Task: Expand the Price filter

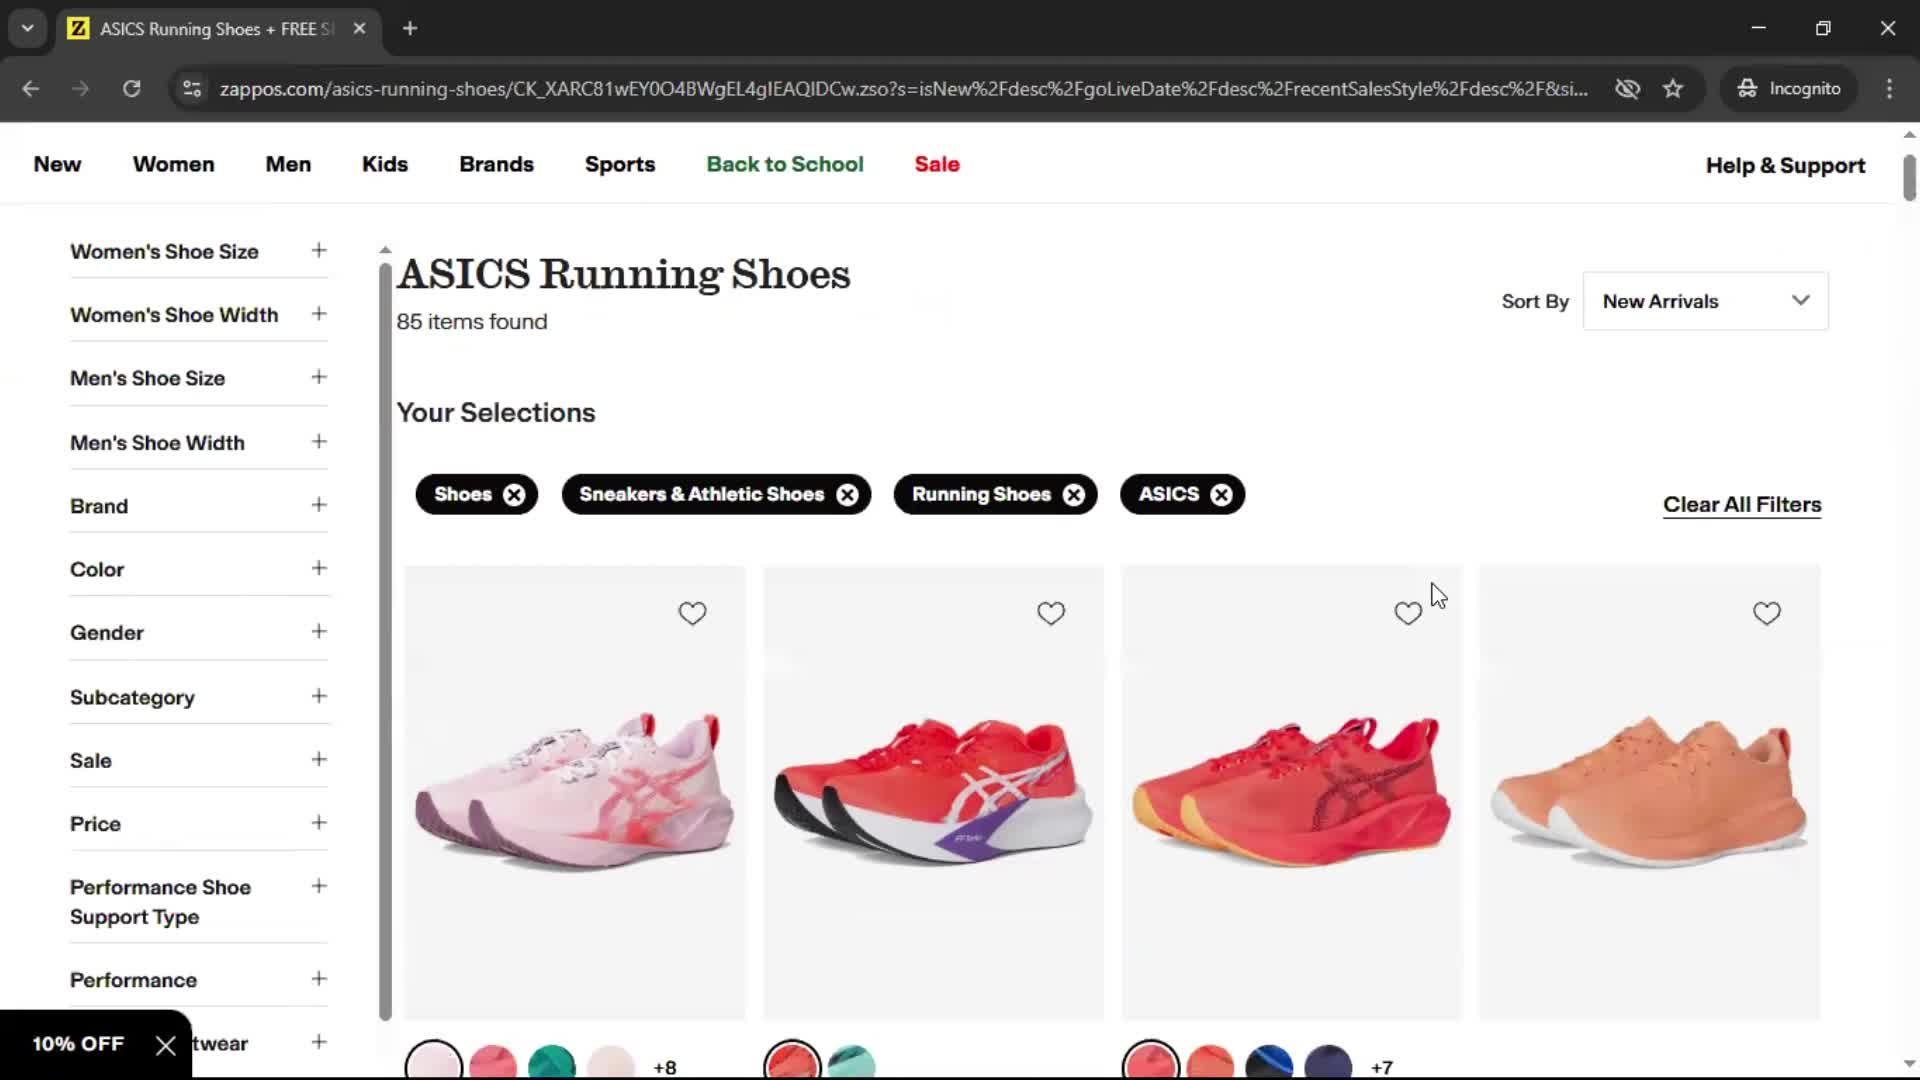Action: (199, 823)
